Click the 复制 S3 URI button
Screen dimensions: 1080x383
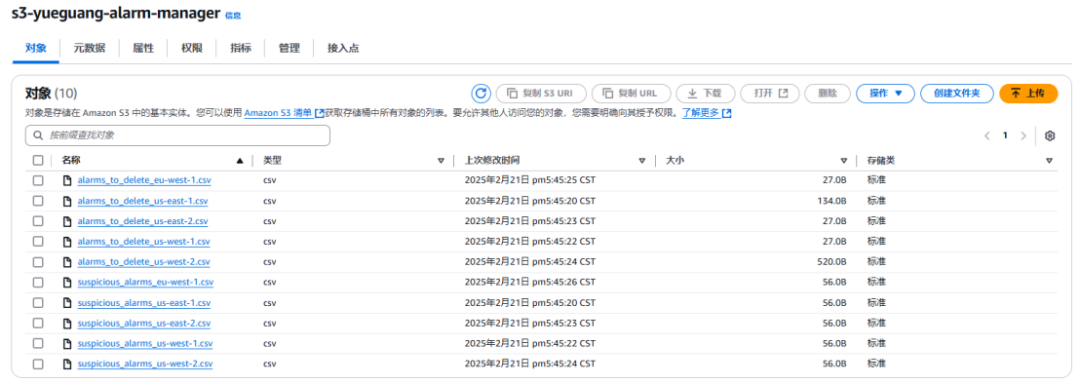pyautogui.click(x=541, y=93)
